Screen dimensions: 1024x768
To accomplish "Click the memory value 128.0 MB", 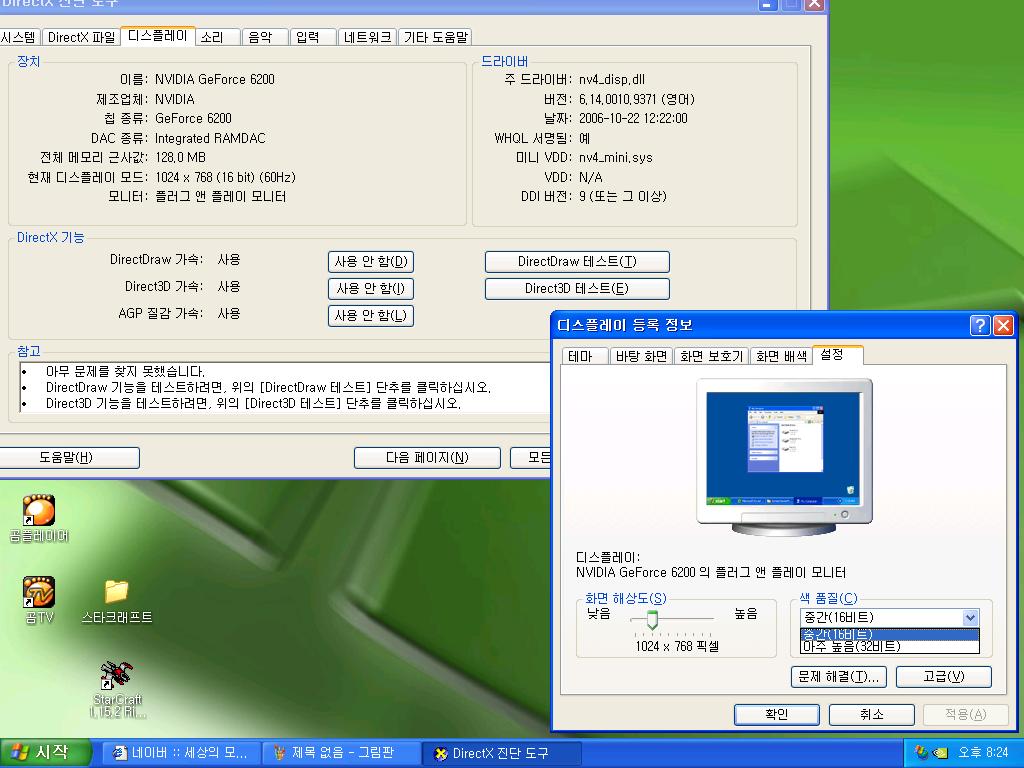I will (180, 157).
